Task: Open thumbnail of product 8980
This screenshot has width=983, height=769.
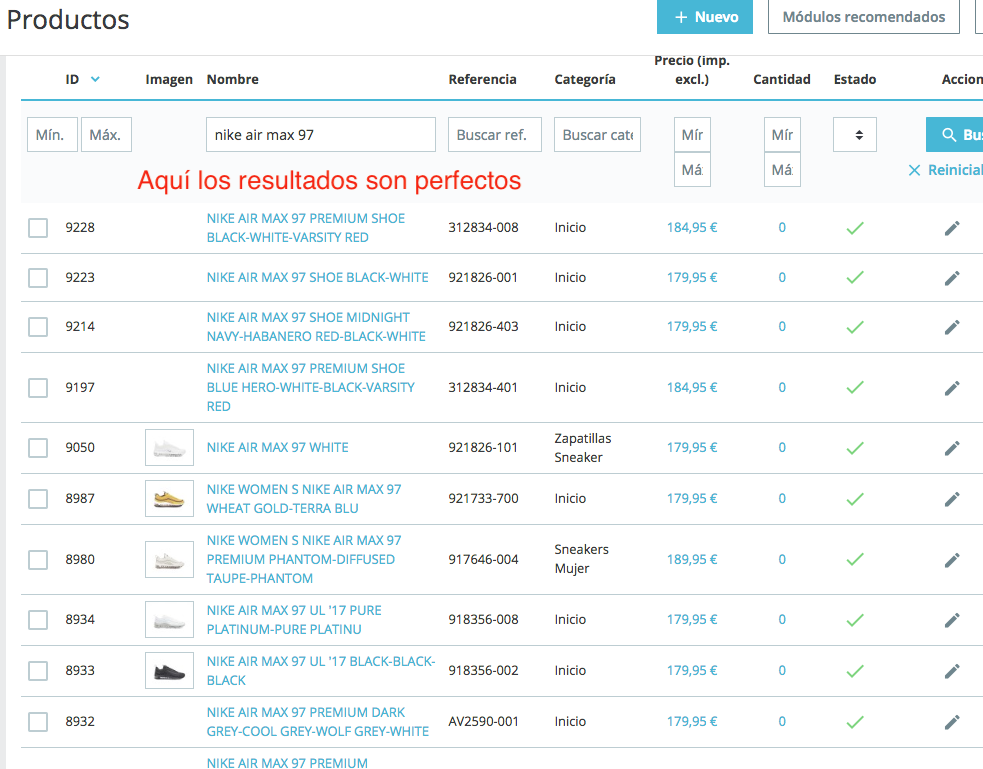Action: tap(169, 560)
